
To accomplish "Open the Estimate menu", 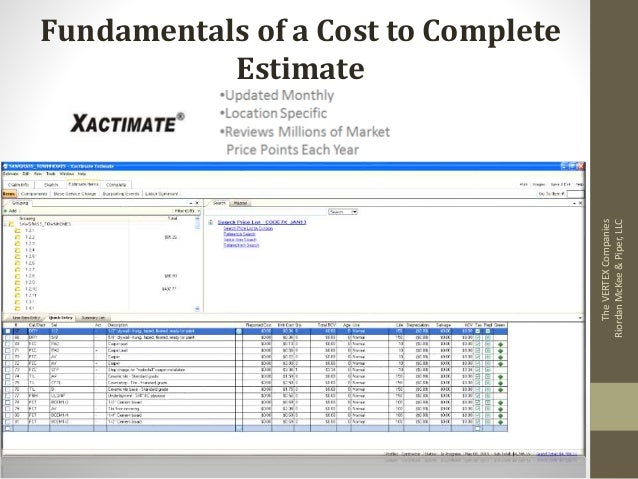I will tap(11, 174).
